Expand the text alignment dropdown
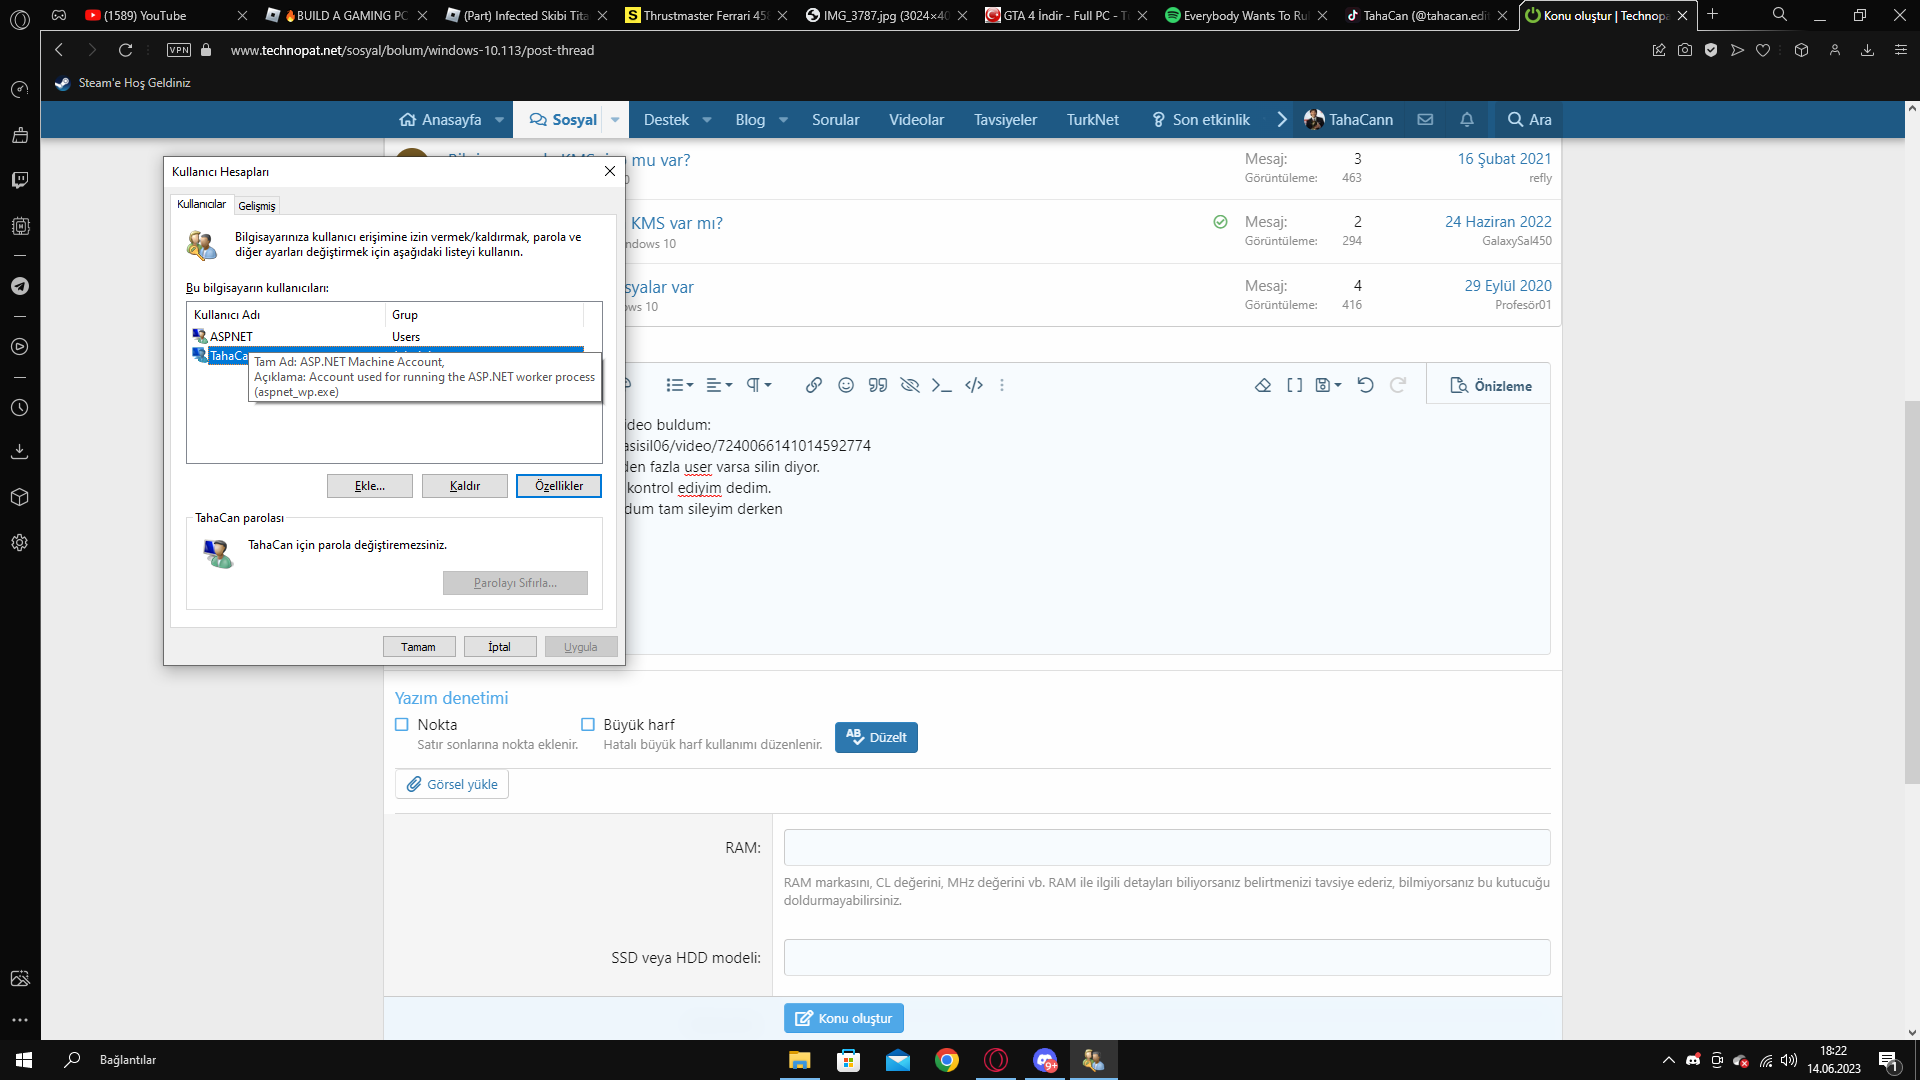Viewport: 1920px width, 1080px height. (720, 385)
